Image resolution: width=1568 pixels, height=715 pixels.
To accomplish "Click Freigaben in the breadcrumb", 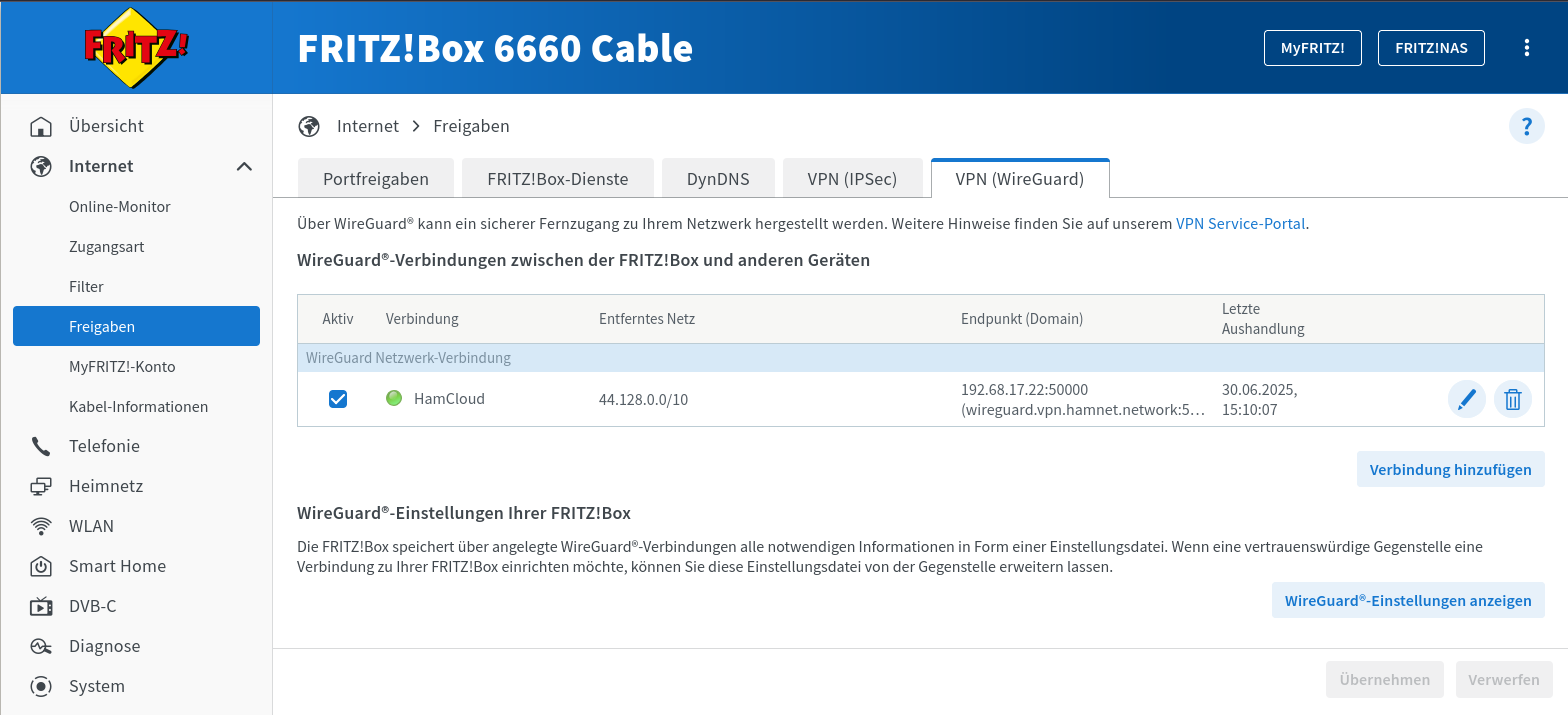I will pyautogui.click(x=471, y=126).
